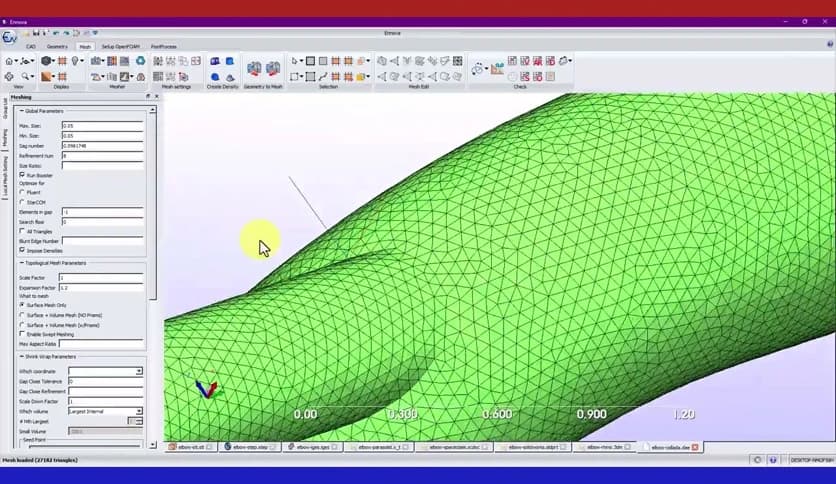Viewport: 836px width, 484px height.
Task: Click the Ennova application logo button
Action: (x=9, y=37)
